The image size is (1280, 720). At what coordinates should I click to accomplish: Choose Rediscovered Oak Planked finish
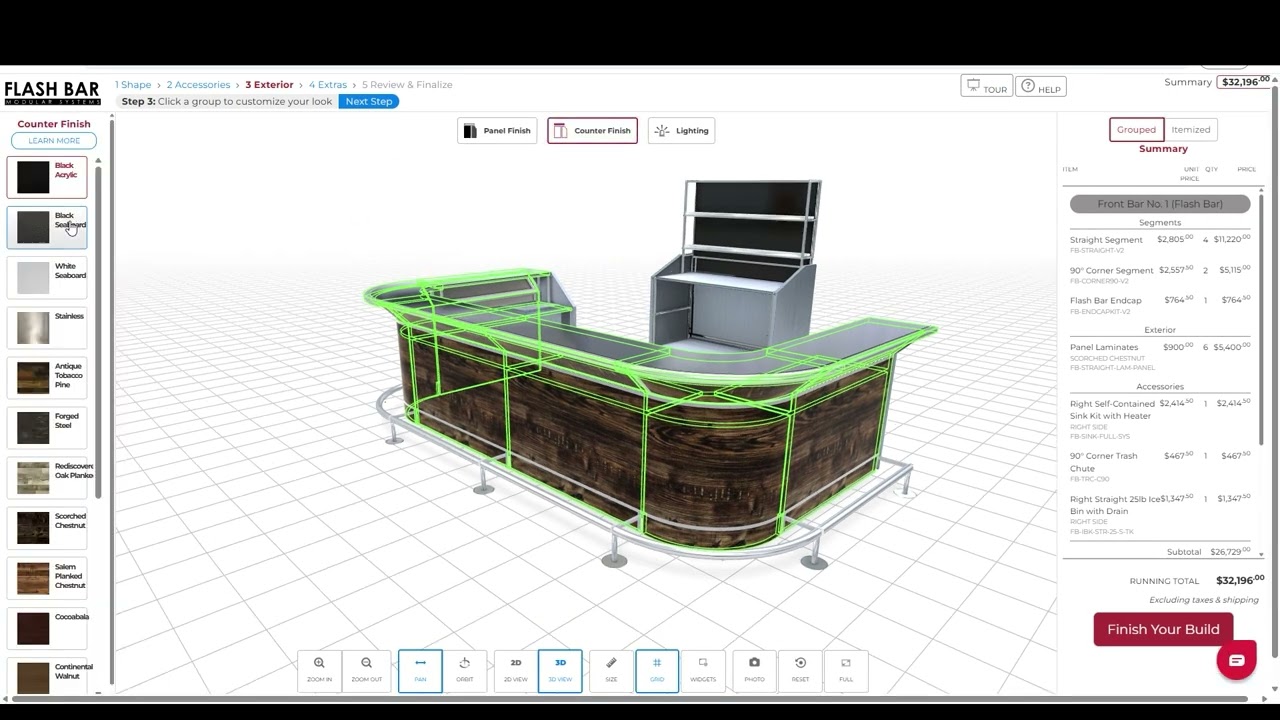(47, 477)
